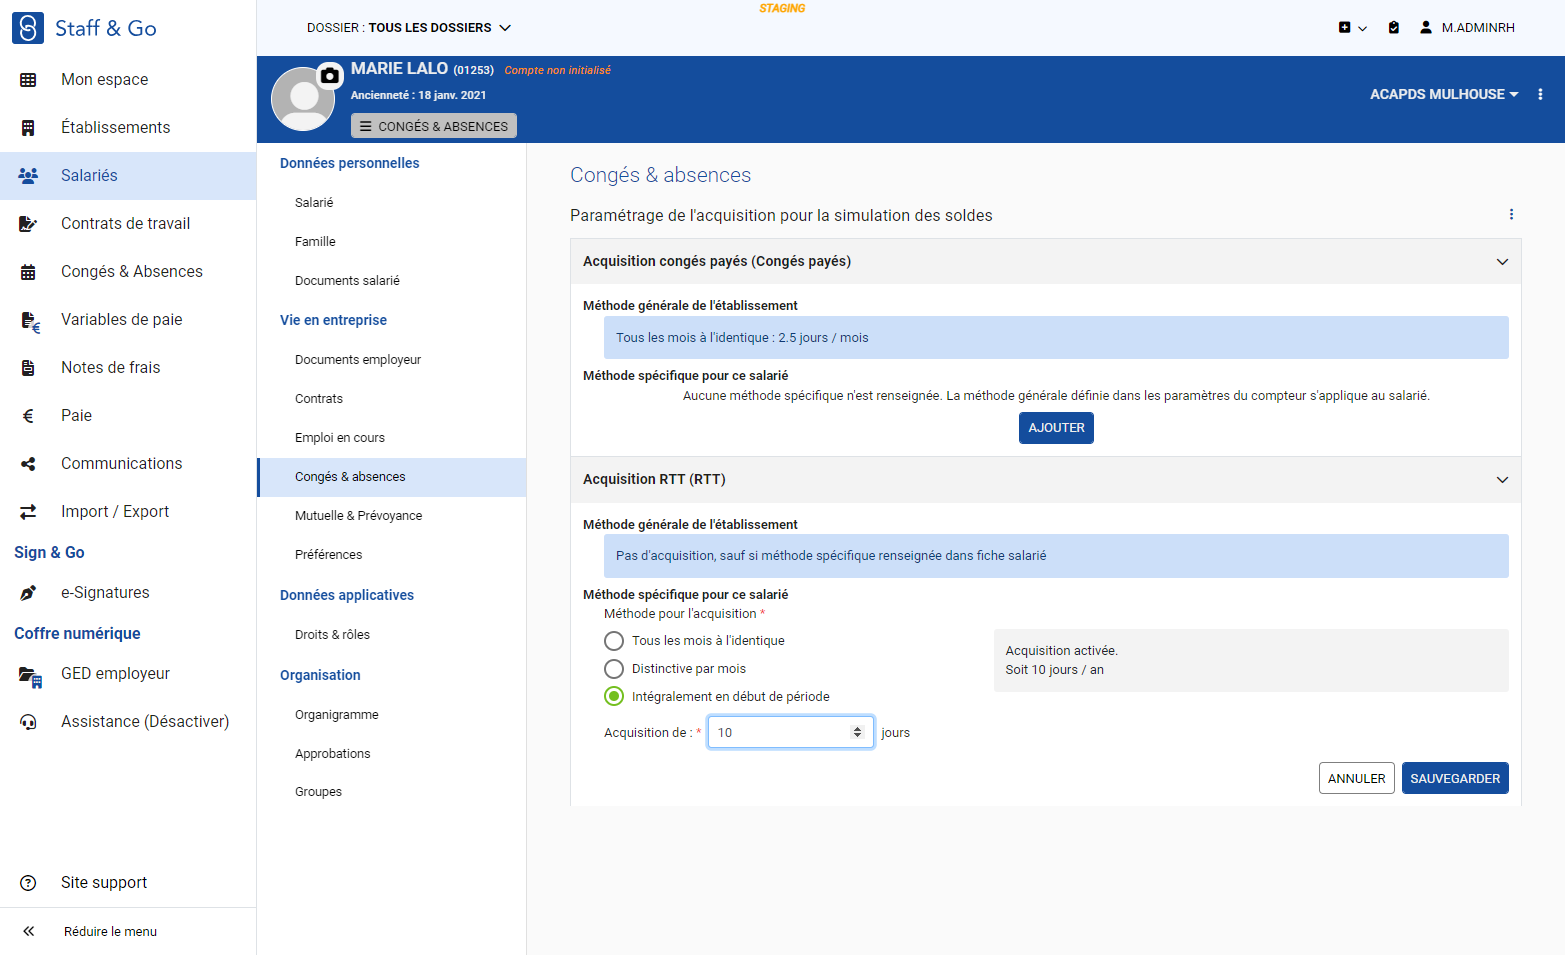The image size is (1565, 955).
Task: Click the Staff & Go logo icon
Action: [28, 28]
